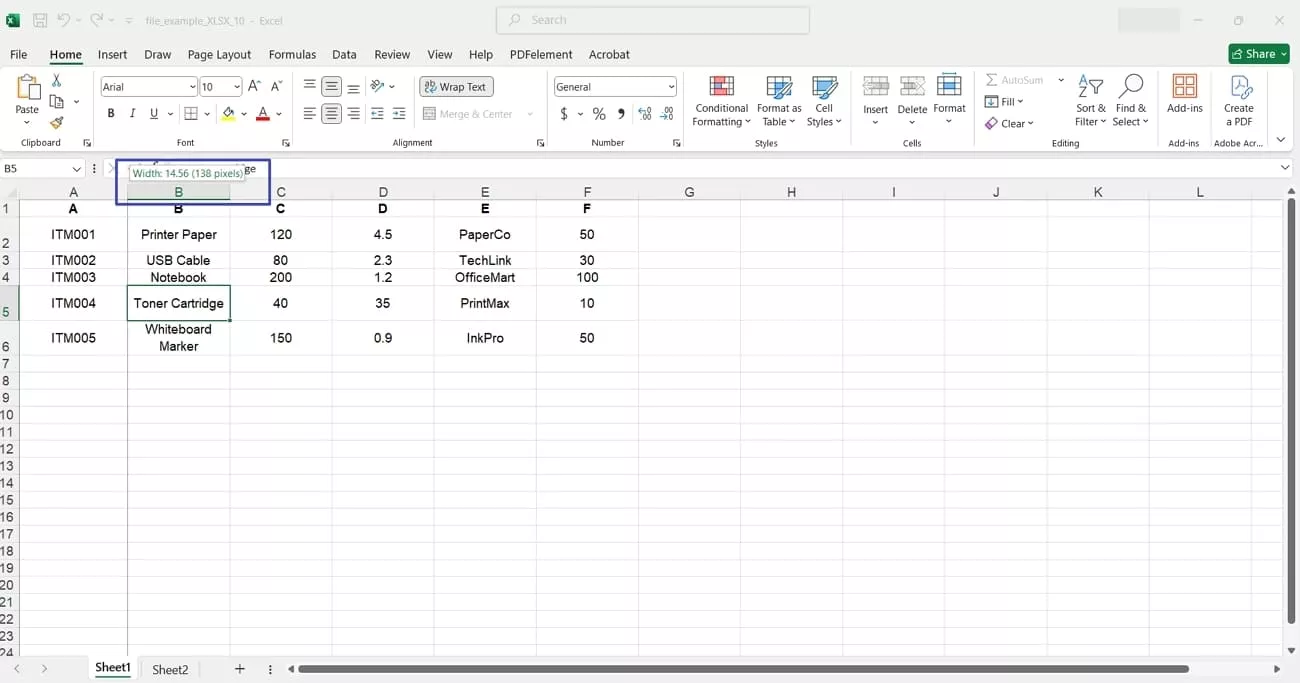Apply bold formatting from the Font group
1300x683 pixels.
click(111, 113)
